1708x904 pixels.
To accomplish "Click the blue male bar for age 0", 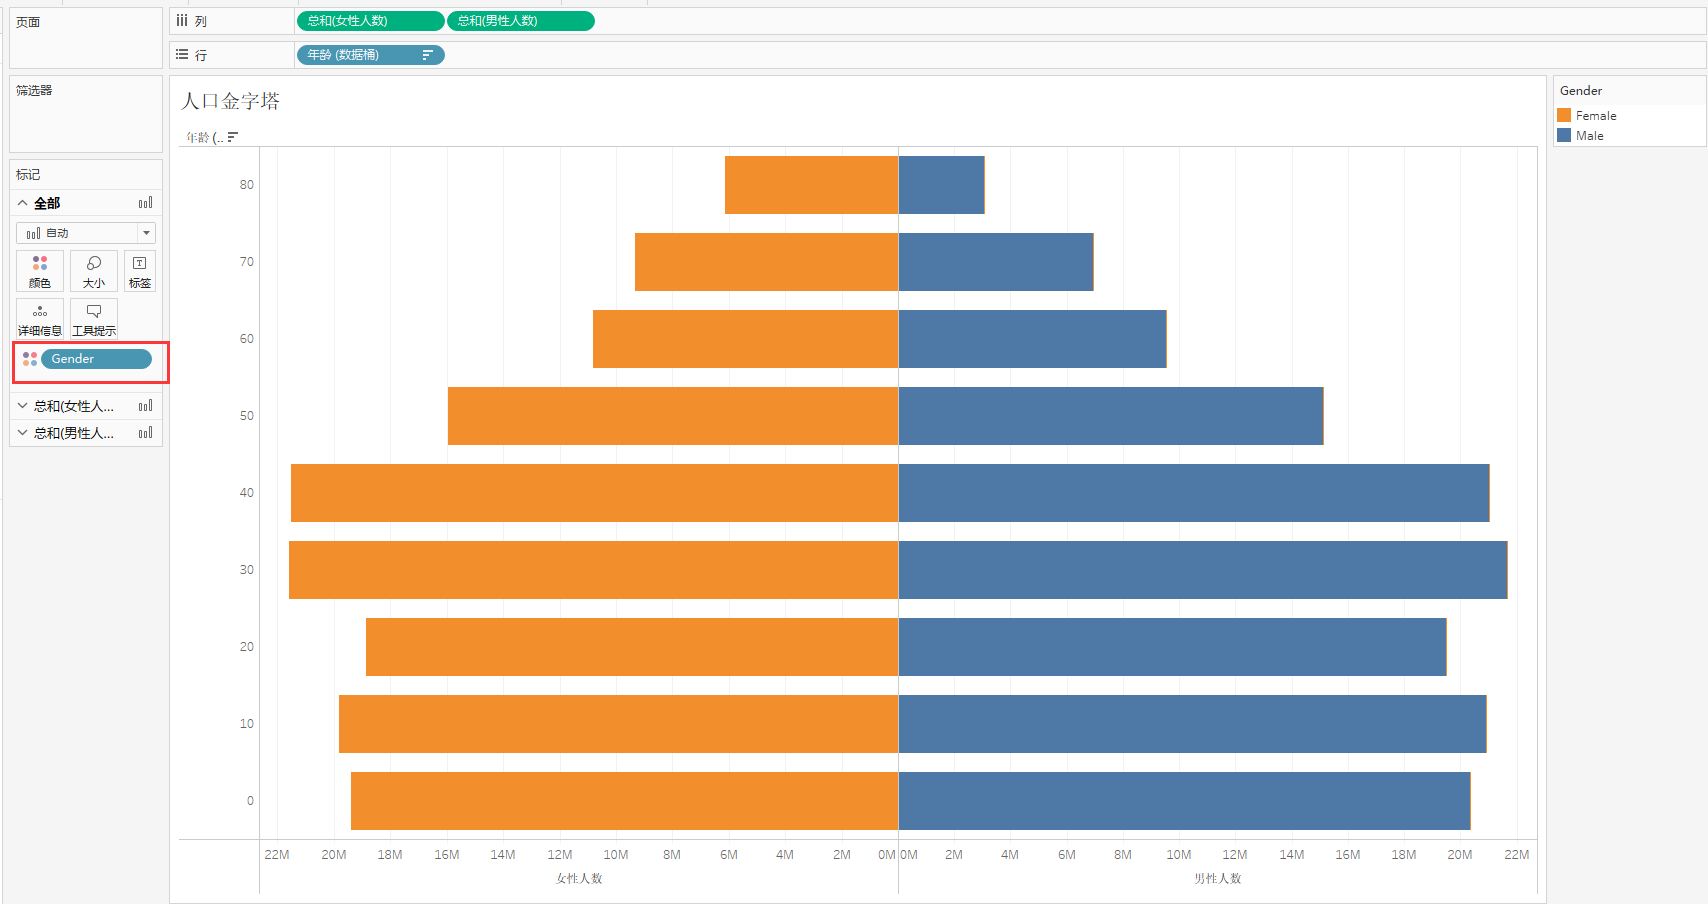I will (x=1184, y=801).
